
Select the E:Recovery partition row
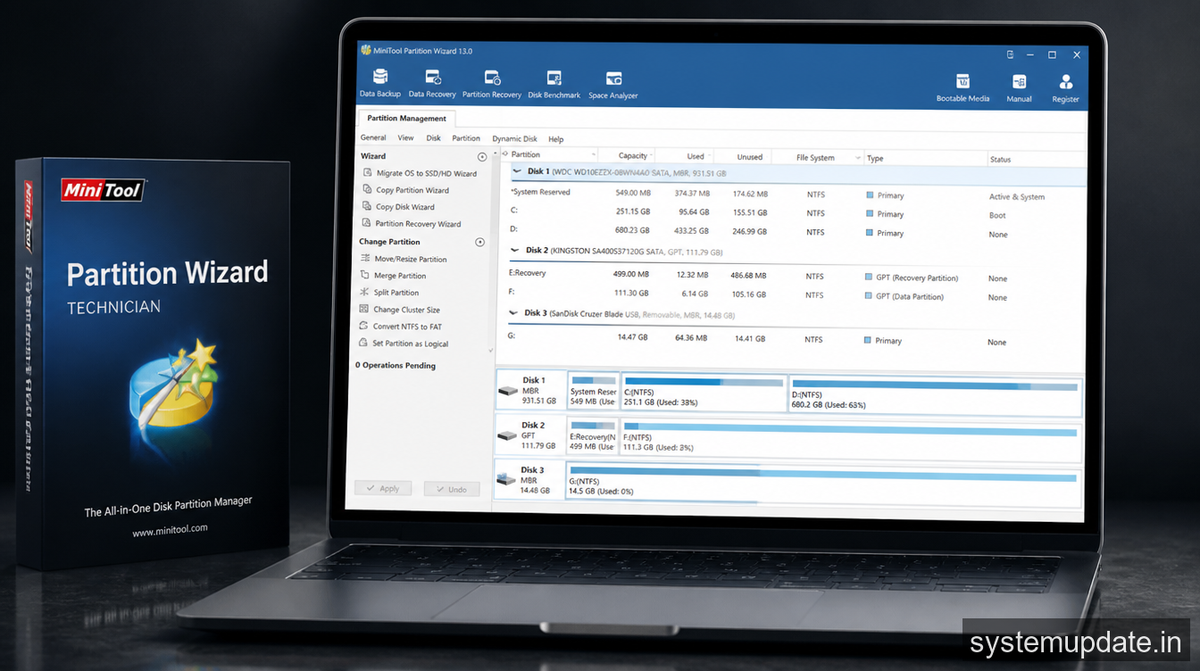coord(796,277)
